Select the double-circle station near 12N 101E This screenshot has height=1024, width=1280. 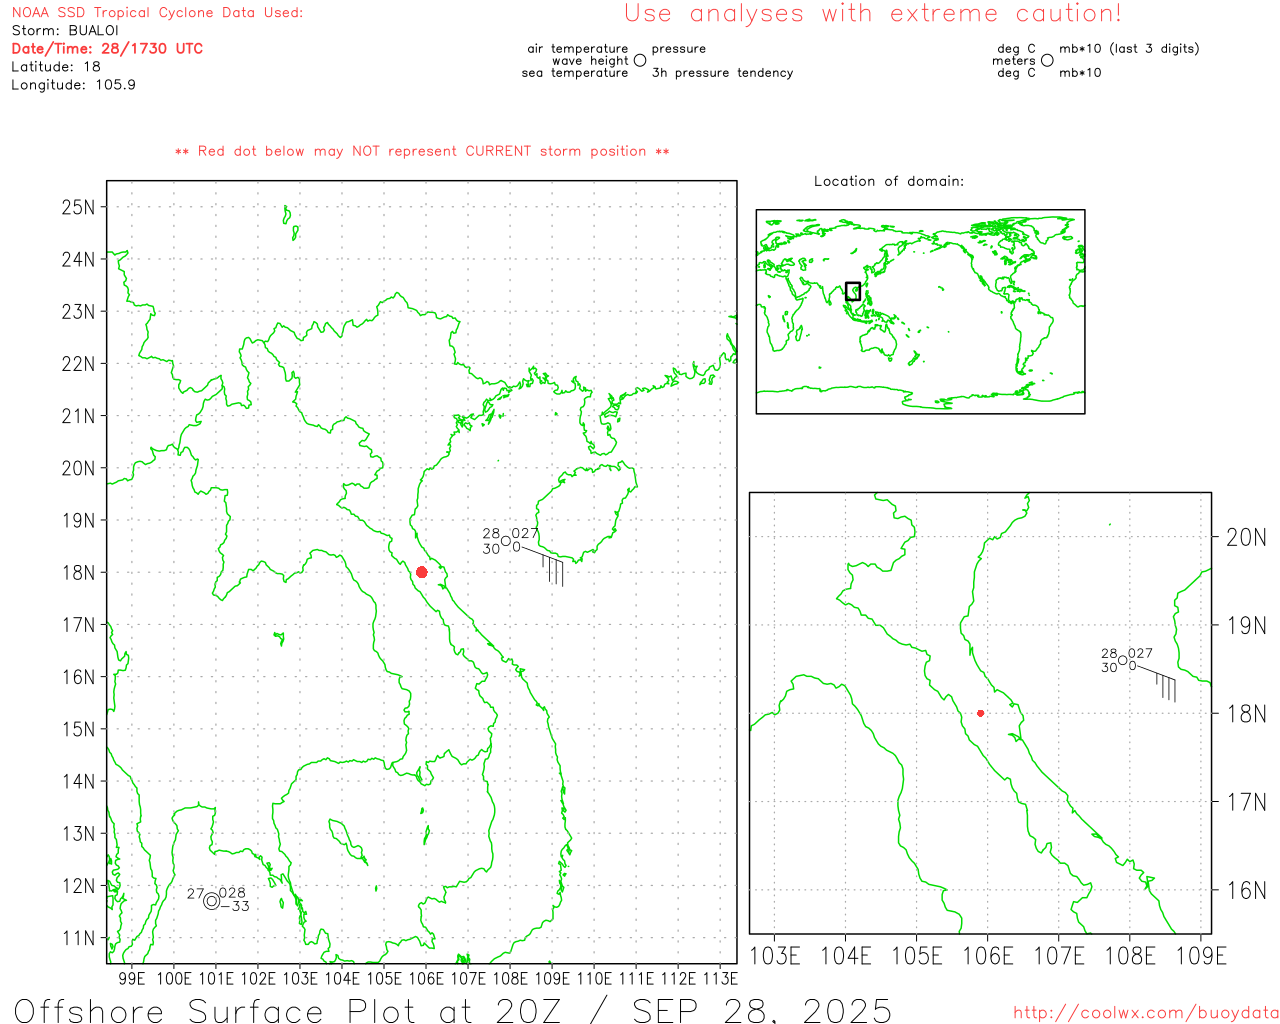point(211,901)
